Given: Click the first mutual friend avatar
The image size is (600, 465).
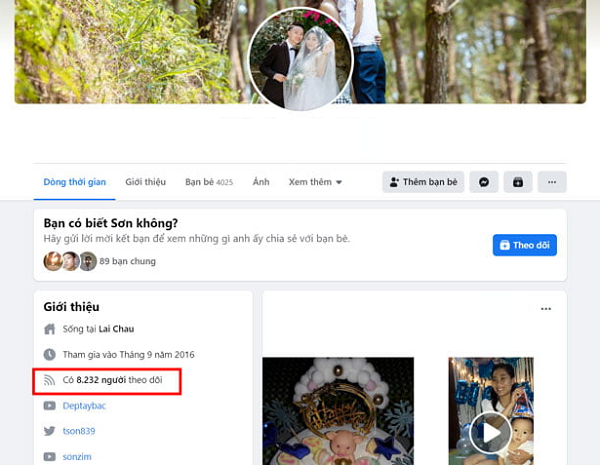Looking at the screenshot, I should (x=53, y=261).
